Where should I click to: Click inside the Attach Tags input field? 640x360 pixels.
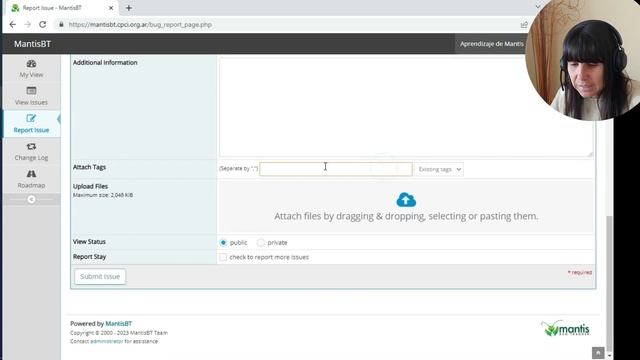click(x=336, y=169)
